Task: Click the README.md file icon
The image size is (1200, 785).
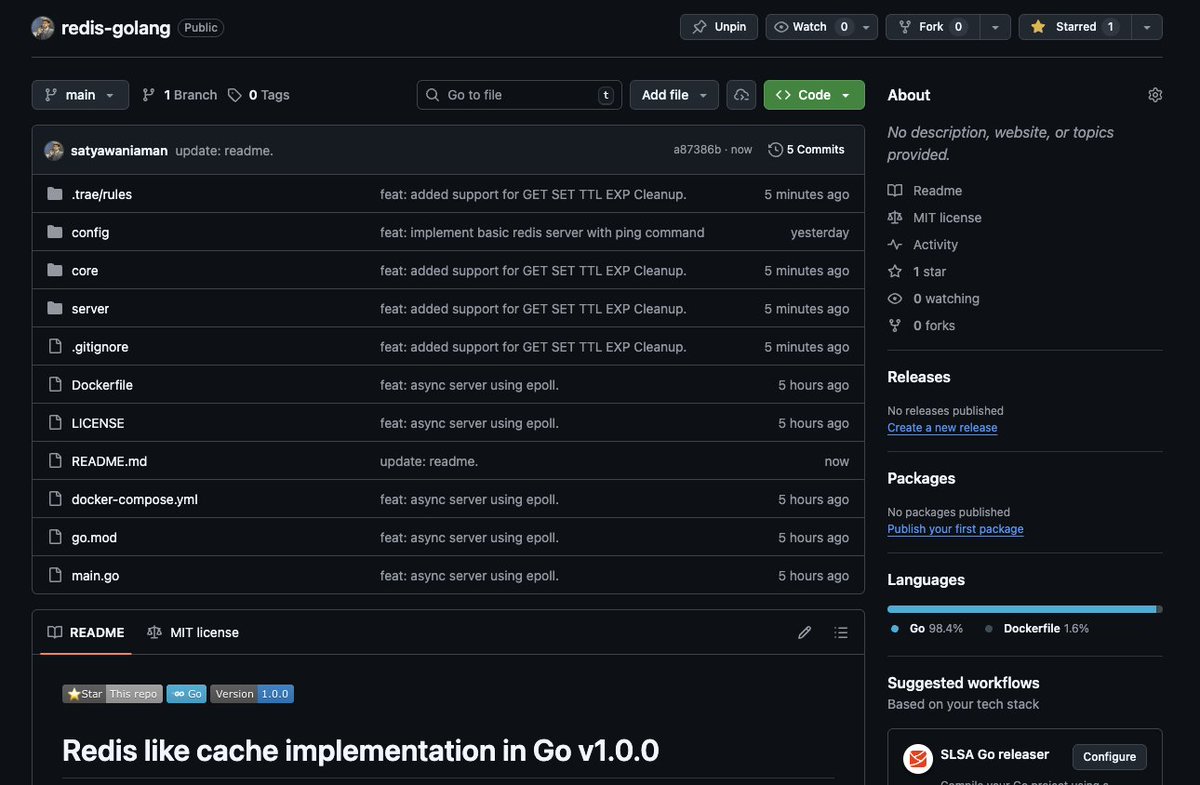Action: pyautogui.click(x=55, y=460)
